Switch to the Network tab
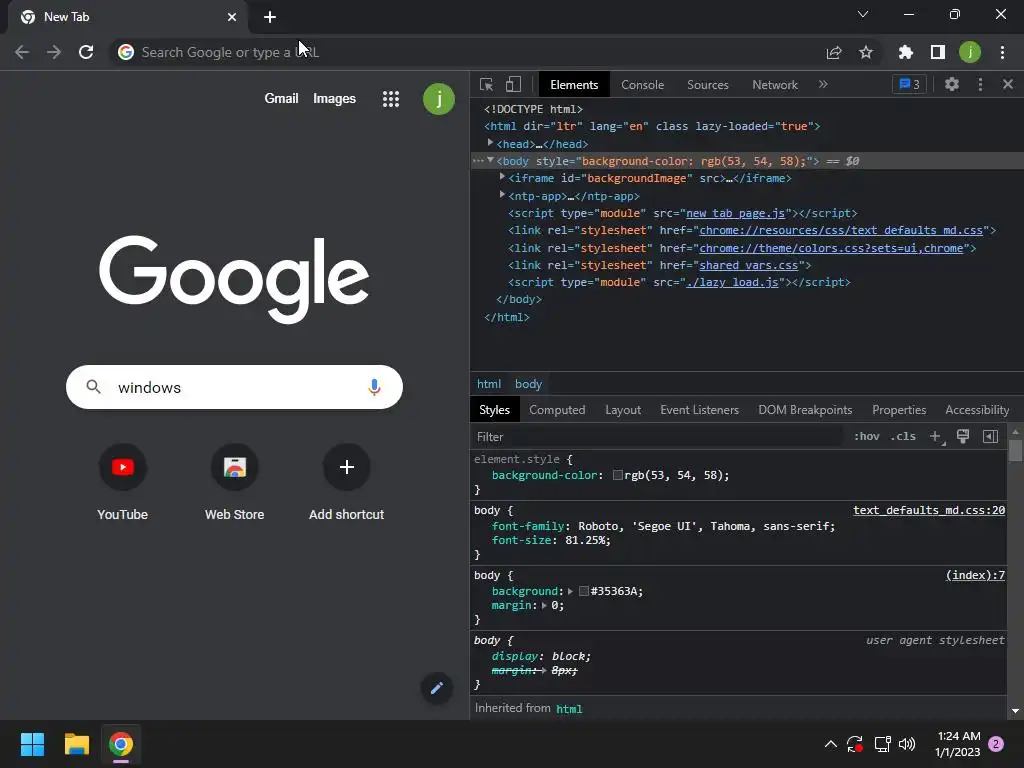 coord(775,85)
